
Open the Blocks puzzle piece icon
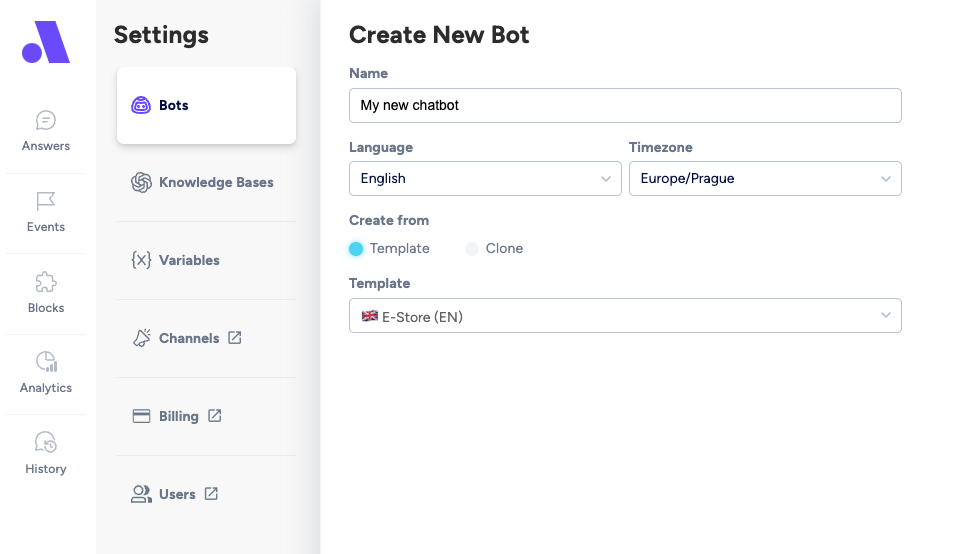[46, 282]
